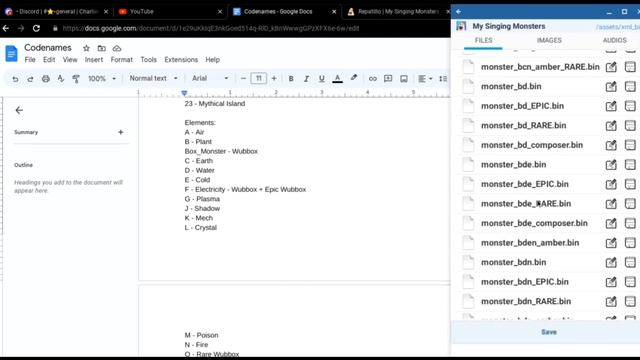Click the Codenames document title

(48, 47)
